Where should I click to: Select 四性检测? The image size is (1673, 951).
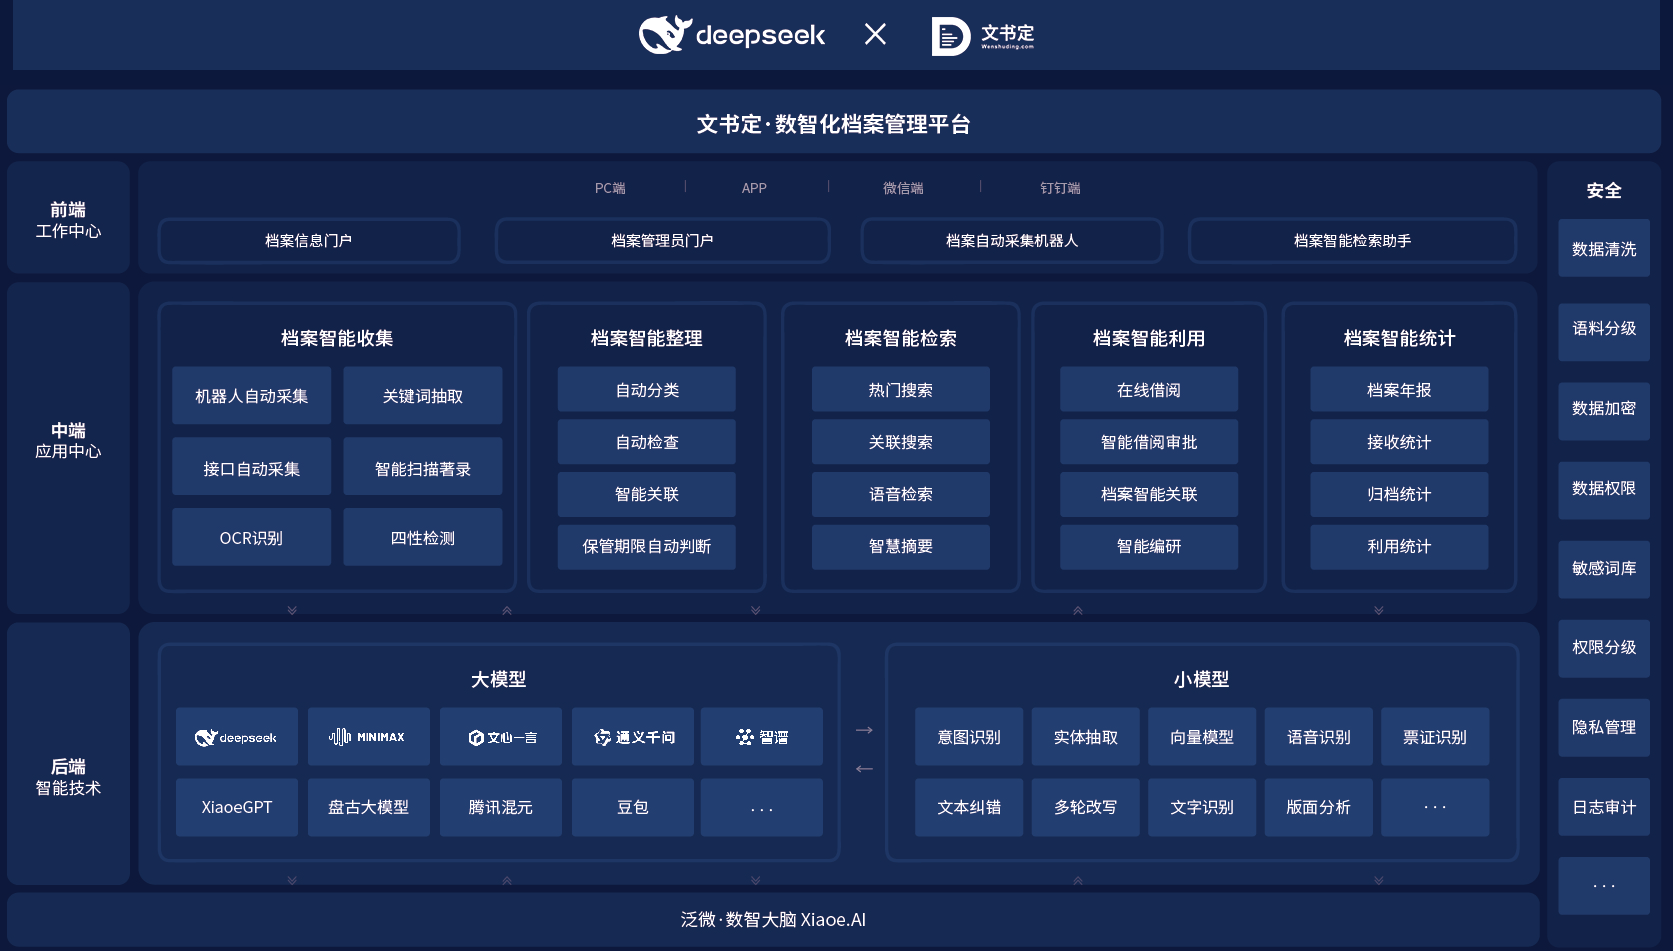tap(423, 537)
